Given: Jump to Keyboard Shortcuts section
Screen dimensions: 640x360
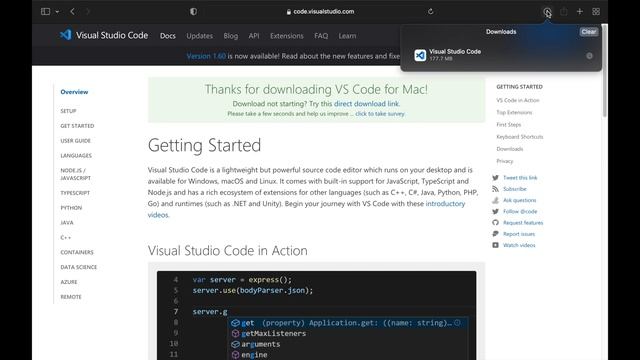Looking at the screenshot, I should point(520,137).
